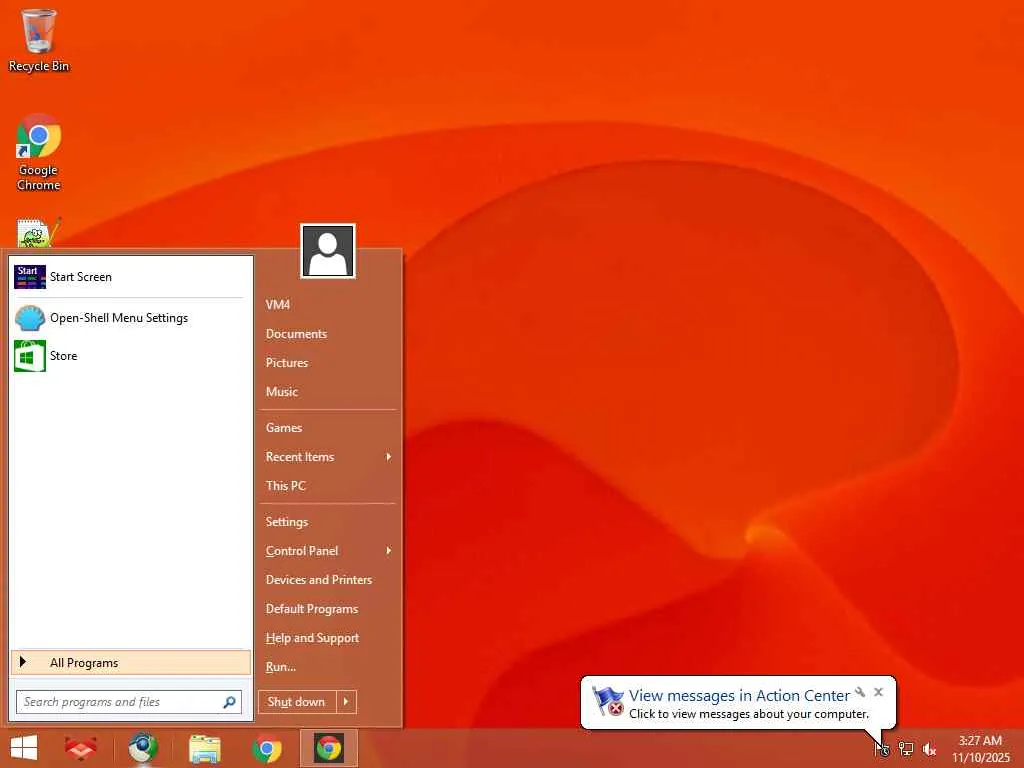This screenshot has width=1024, height=768.
Task: Open the red bird app in taskbar
Action: 81,748
